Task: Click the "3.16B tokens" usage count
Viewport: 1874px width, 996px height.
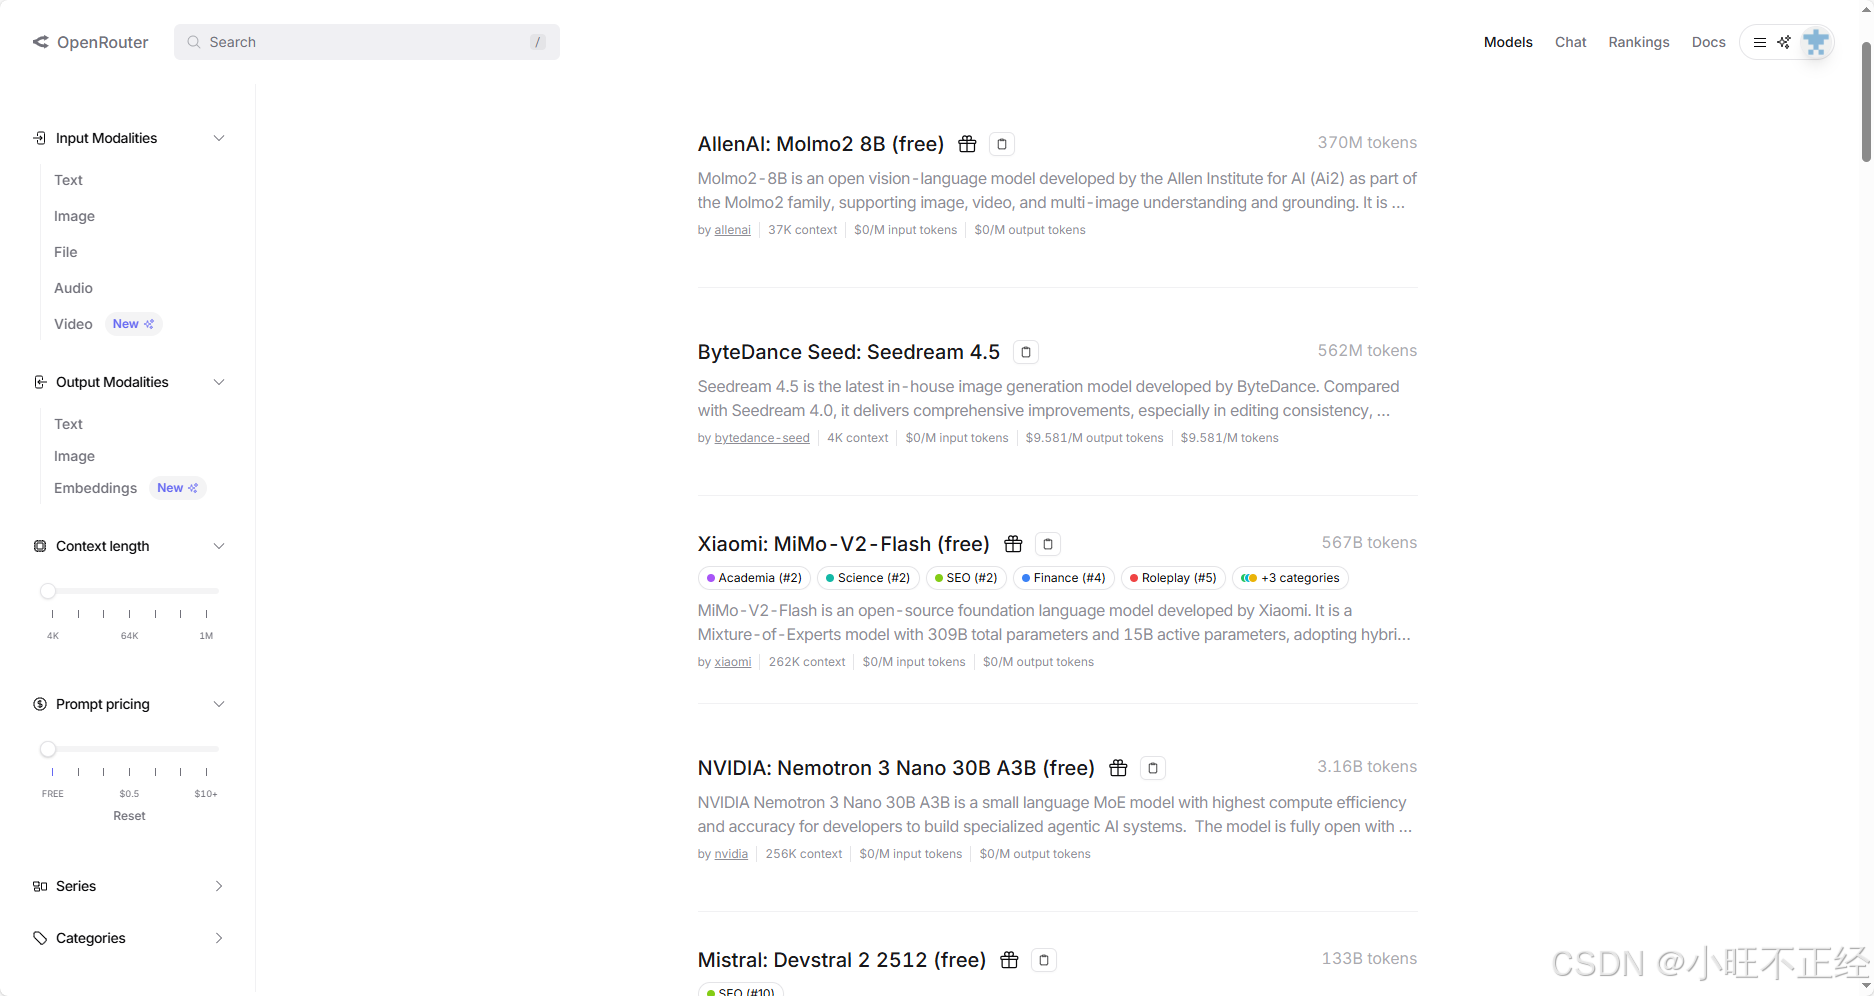Action: coord(1367,766)
